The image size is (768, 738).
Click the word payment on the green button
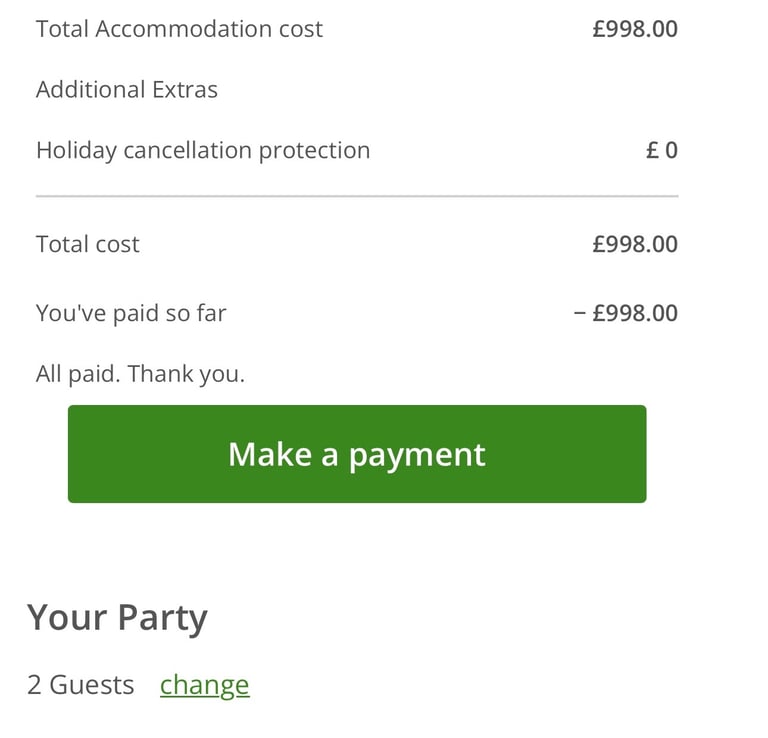click(417, 456)
